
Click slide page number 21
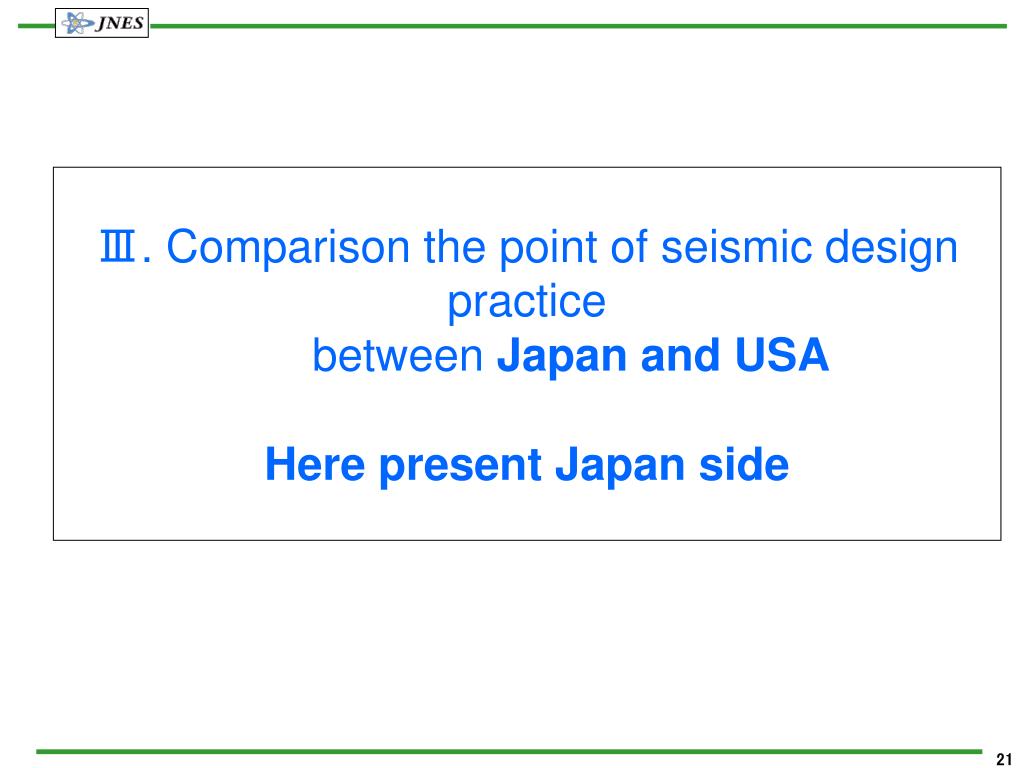(1004, 759)
